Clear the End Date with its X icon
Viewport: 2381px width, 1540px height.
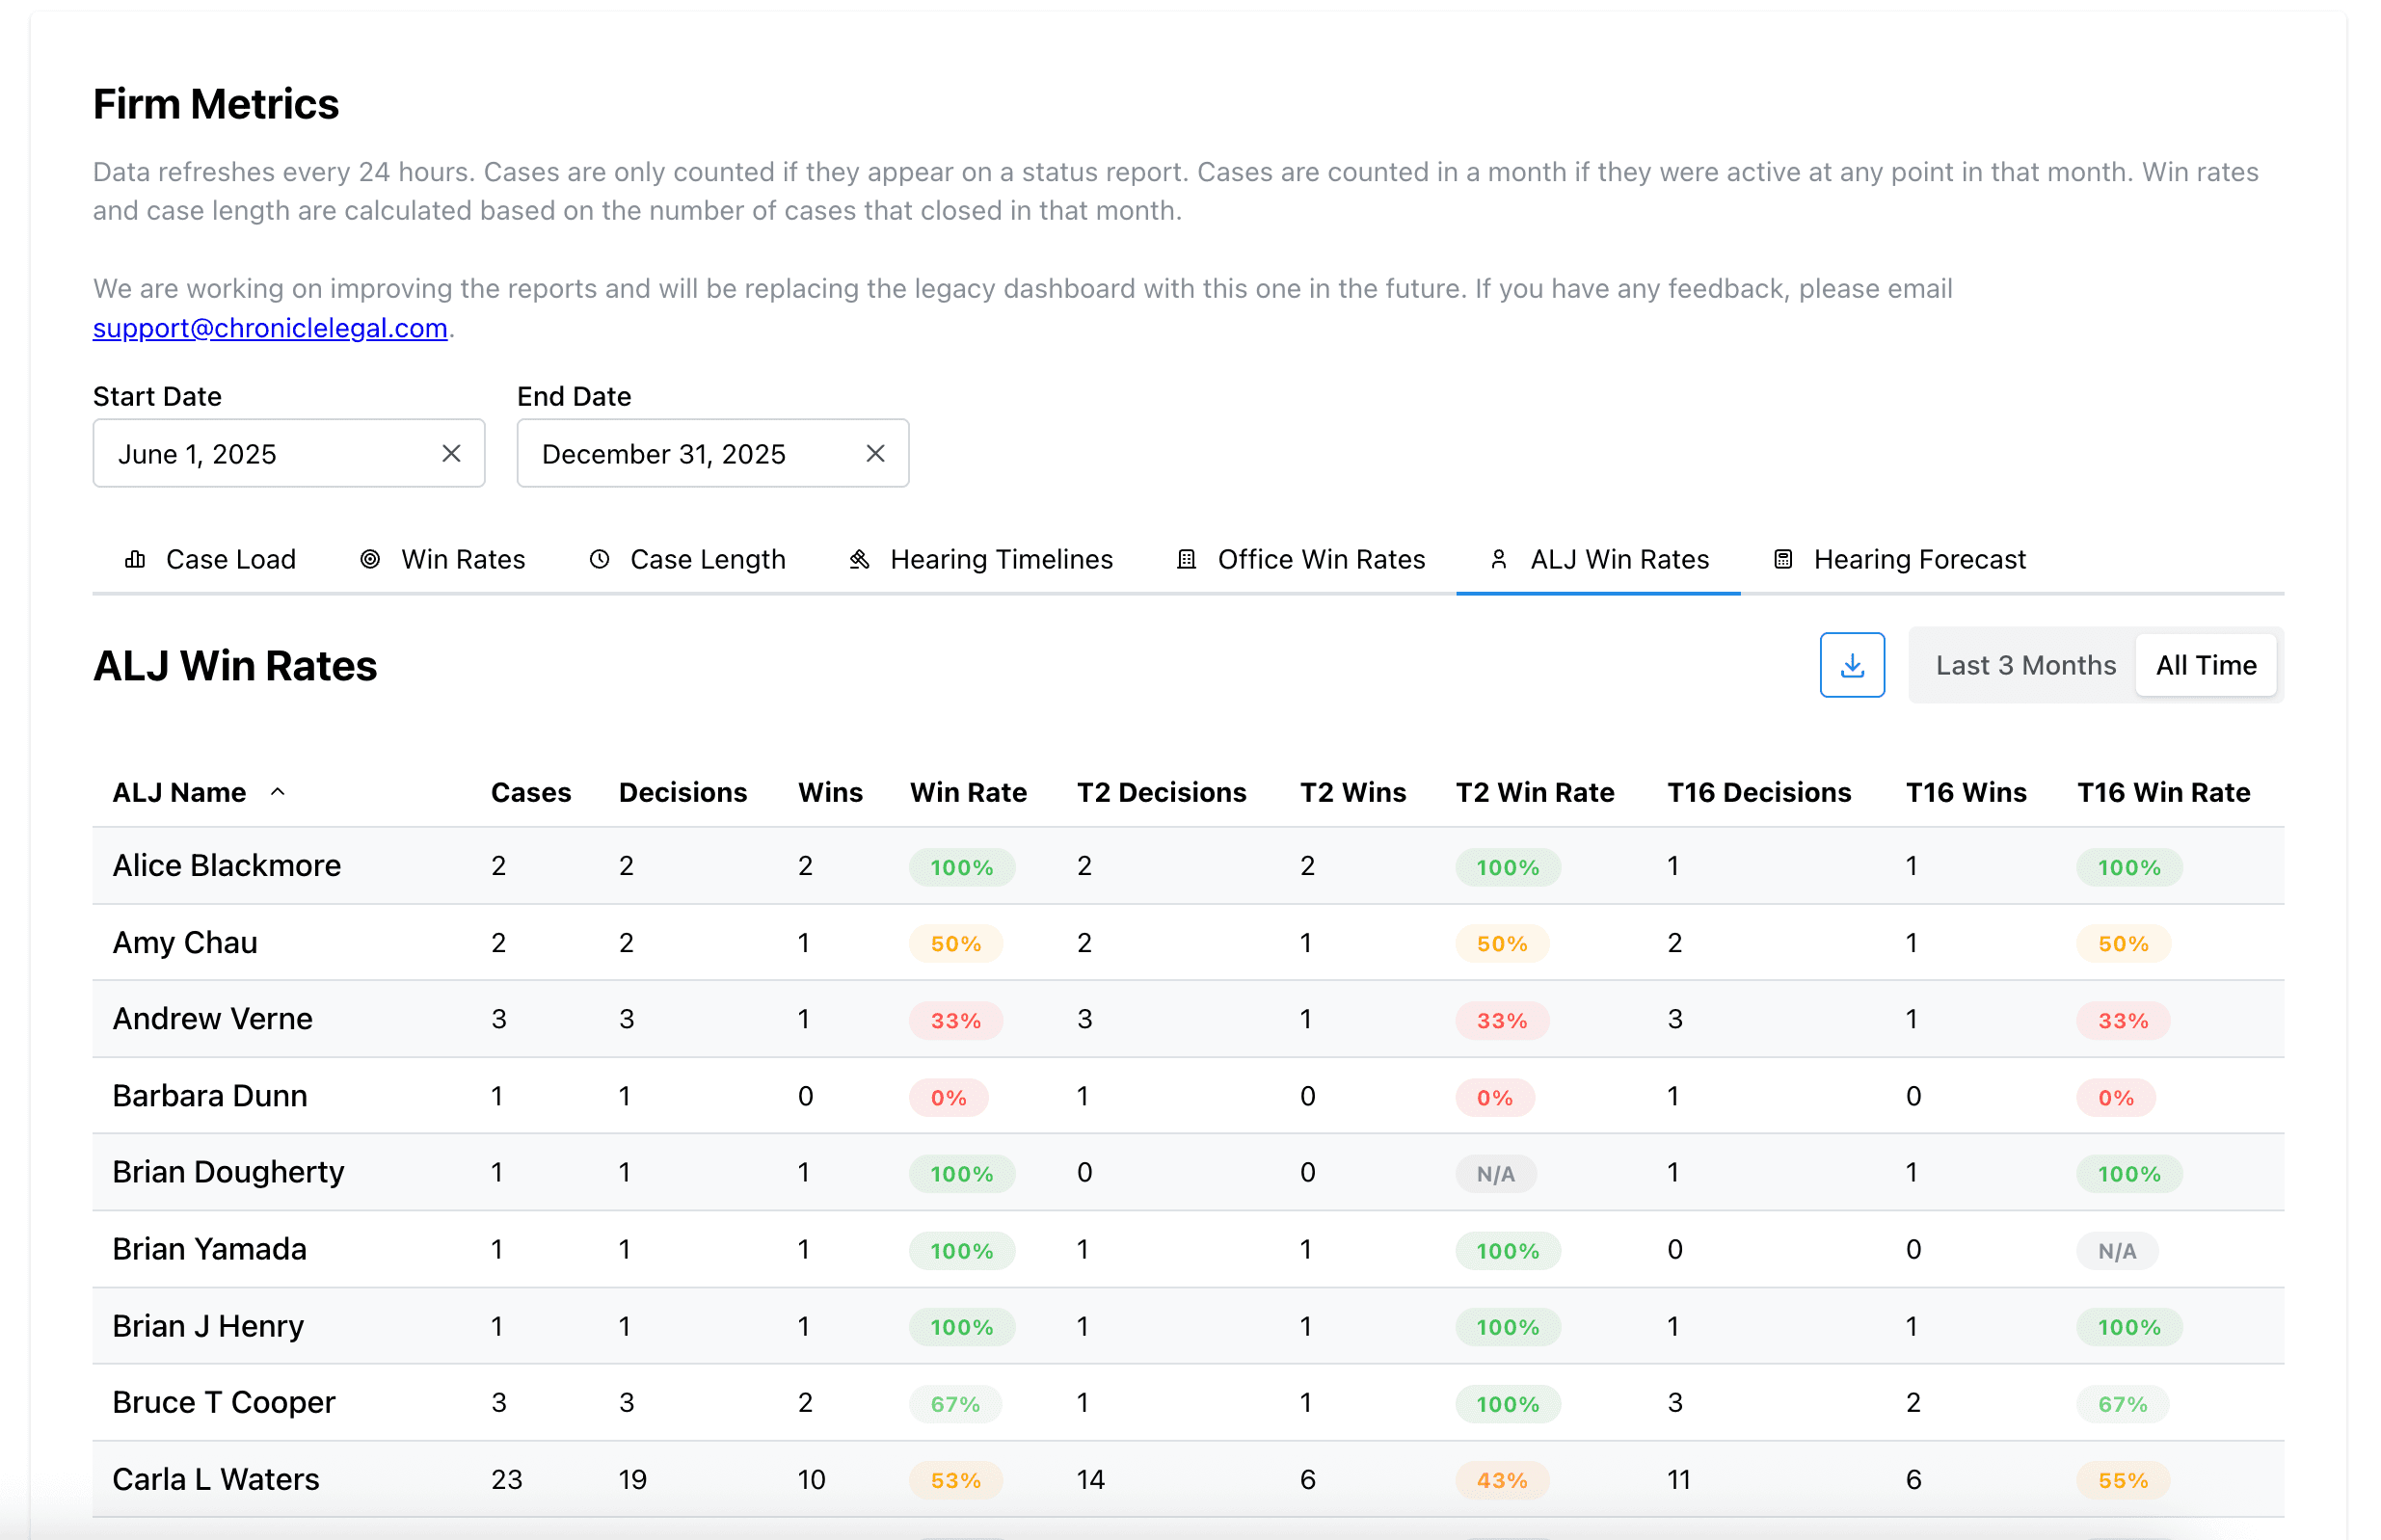874,453
